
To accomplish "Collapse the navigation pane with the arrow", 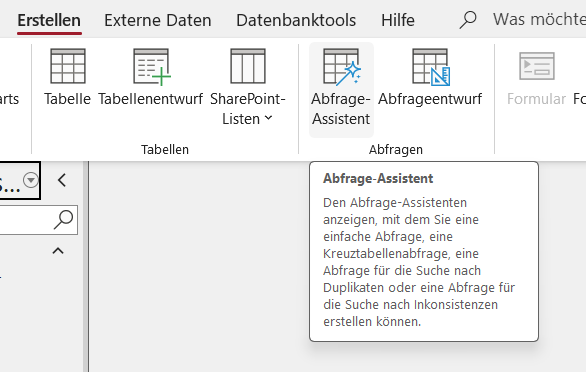I will point(62,180).
